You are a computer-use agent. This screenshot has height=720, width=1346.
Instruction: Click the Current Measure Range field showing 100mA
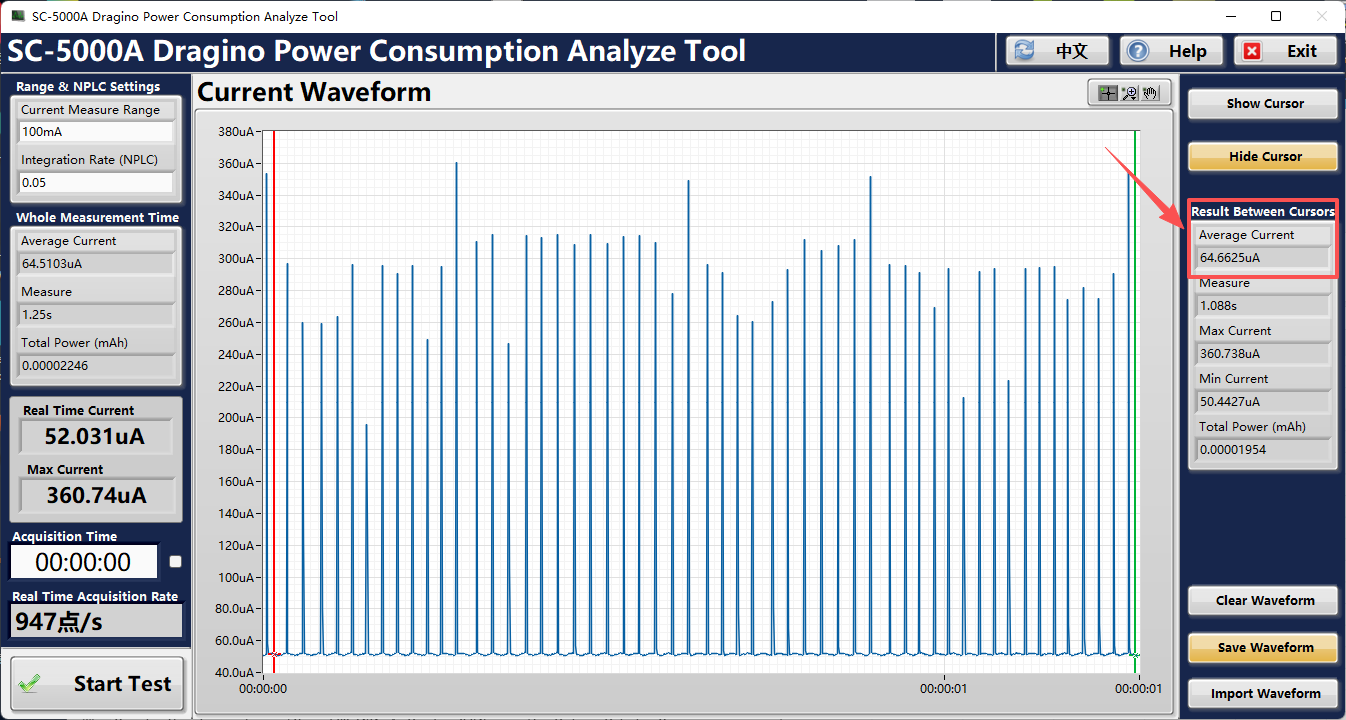(96, 132)
